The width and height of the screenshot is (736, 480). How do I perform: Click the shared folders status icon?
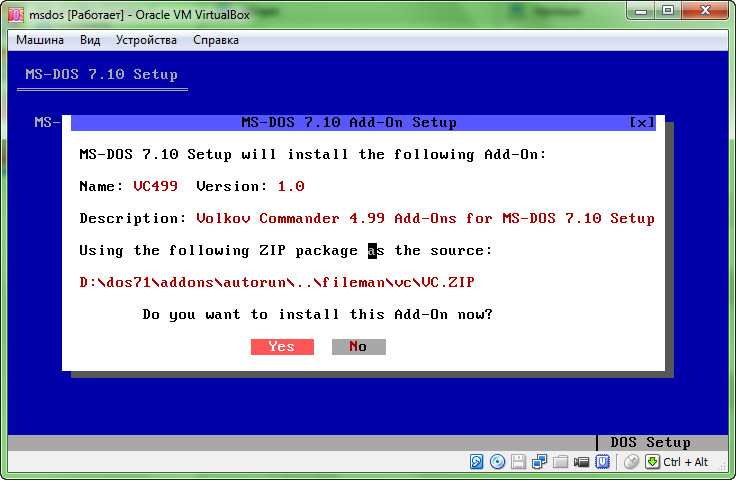(560, 462)
